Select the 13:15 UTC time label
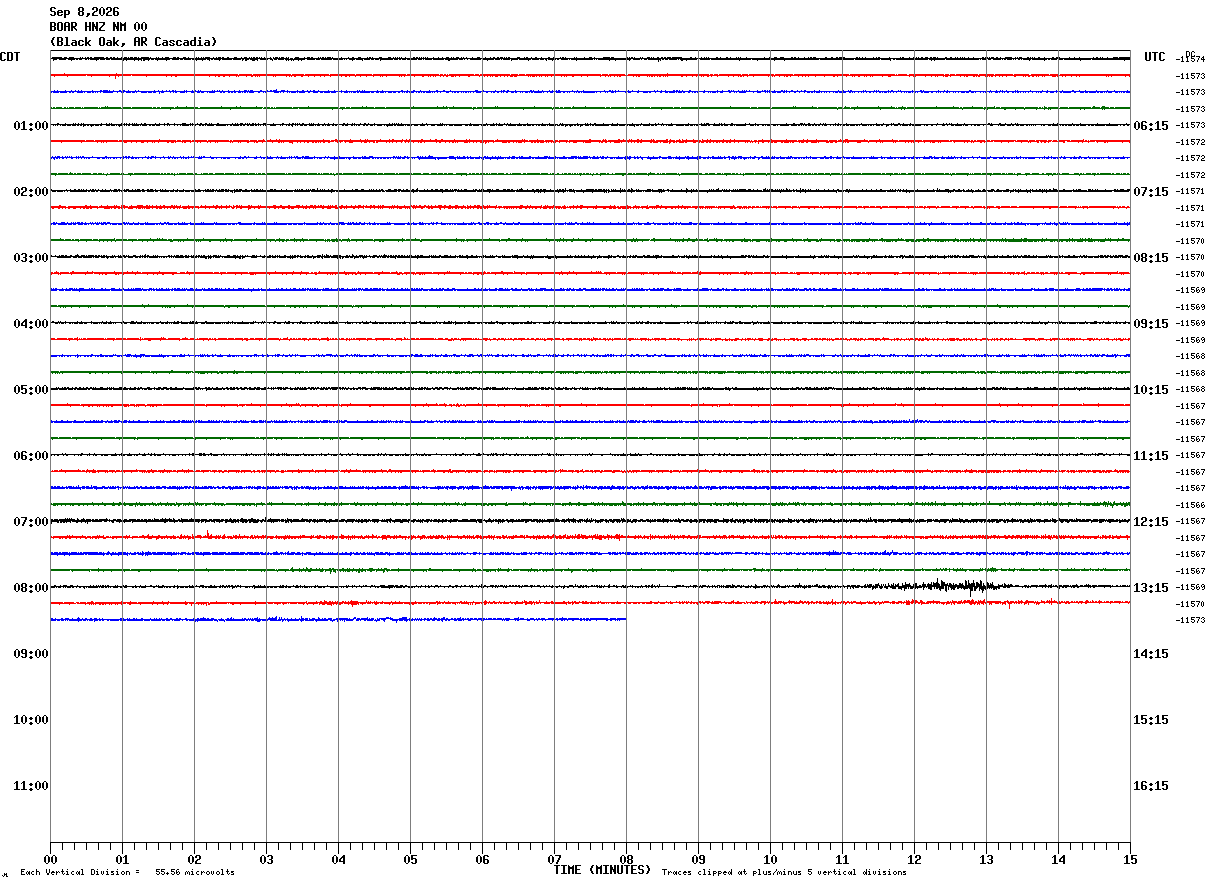The width and height of the screenshot is (1210, 886). click(1150, 587)
